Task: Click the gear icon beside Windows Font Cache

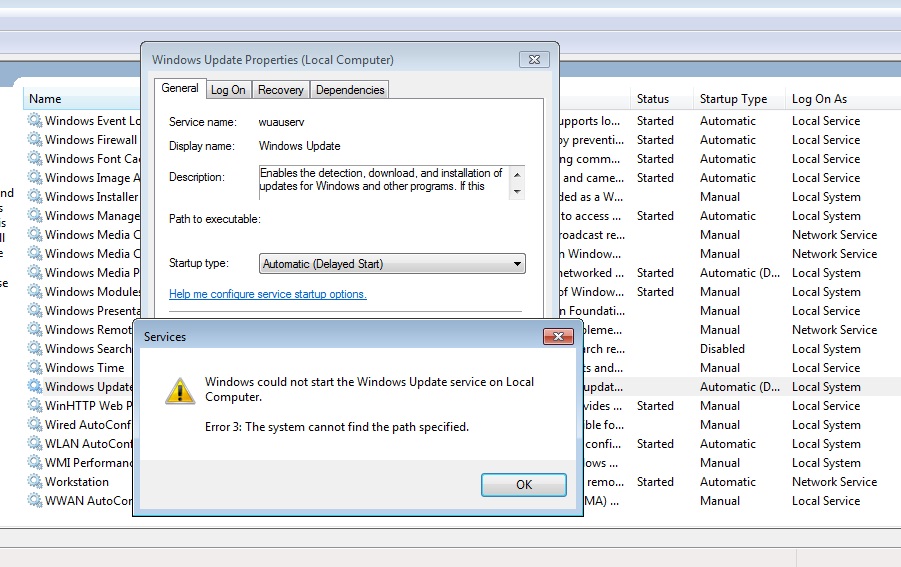Action: [35, 159]
